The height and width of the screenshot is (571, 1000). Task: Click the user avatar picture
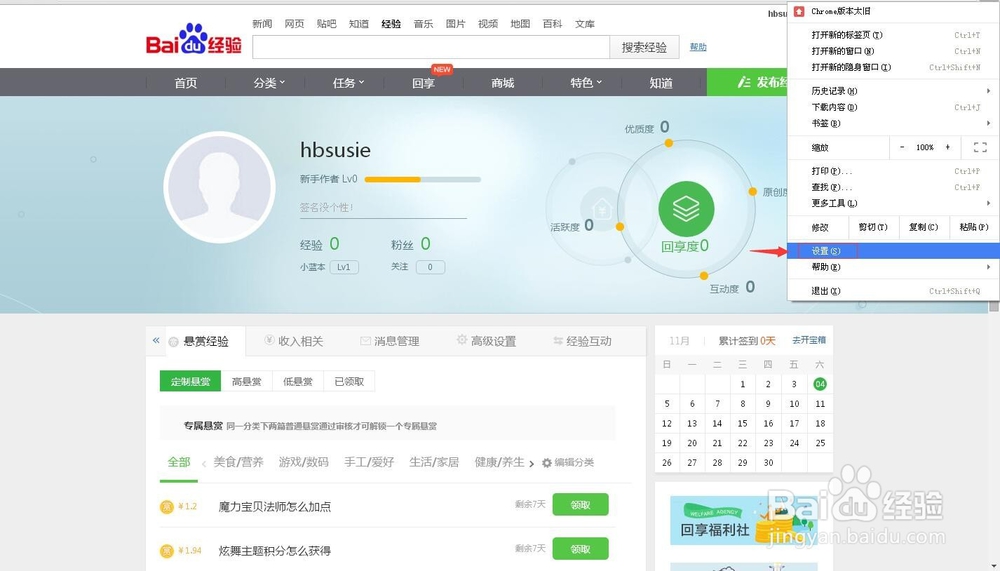219,188
